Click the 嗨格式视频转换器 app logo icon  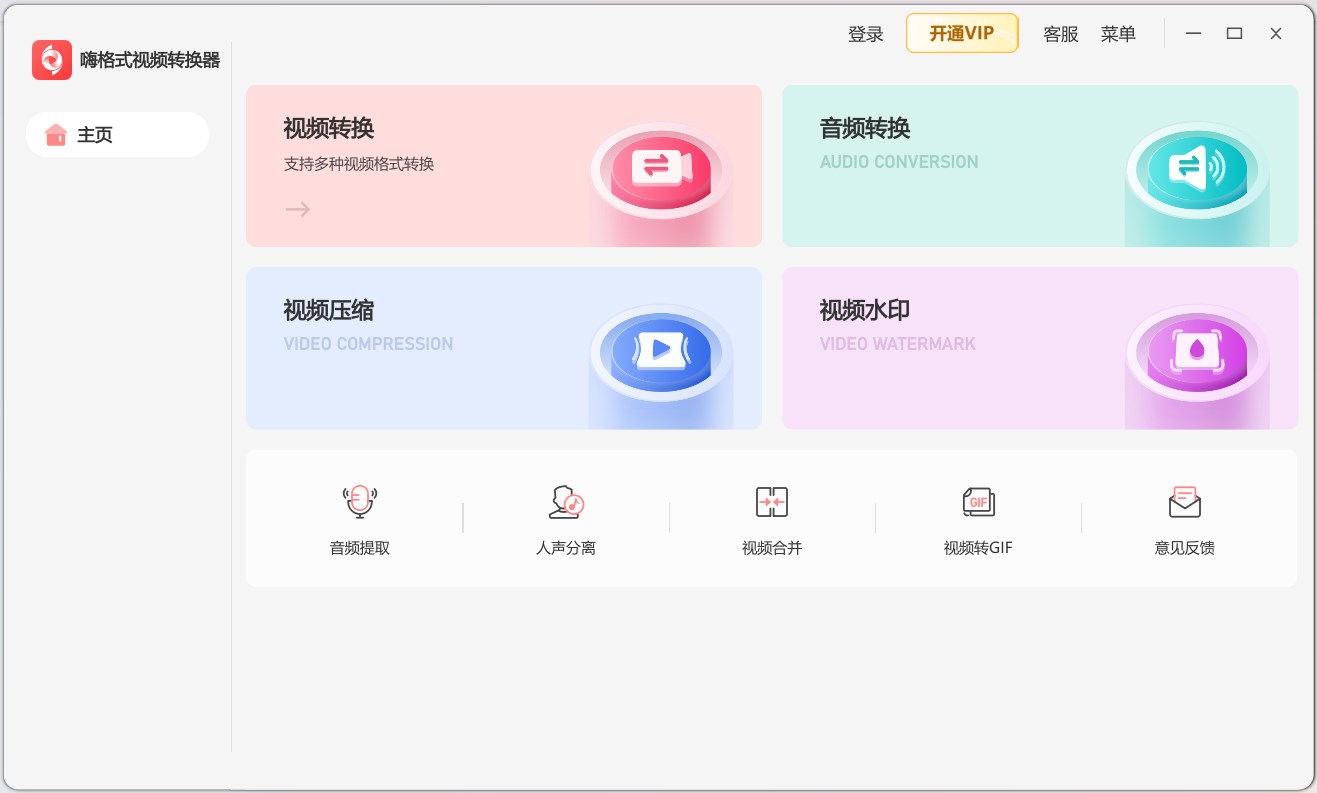(x=52, y=60)
